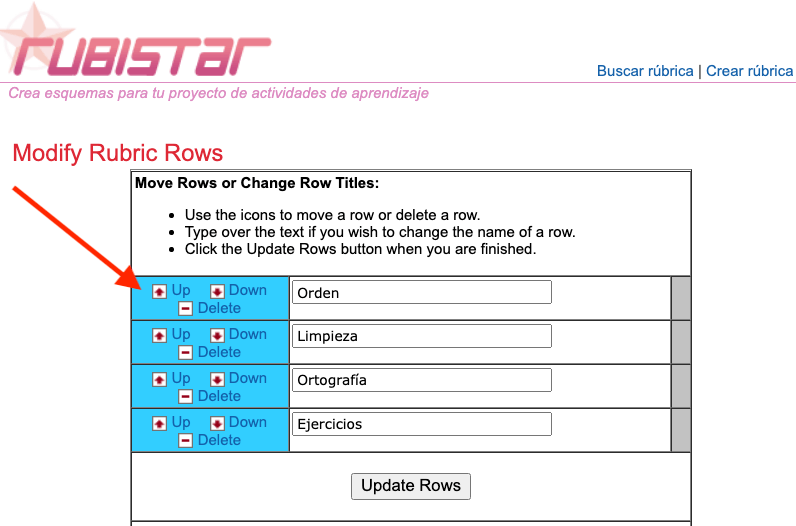The width and height of the screenshot is (796, 526).
Task: Select the Limpieza row title text box
Action: click(x=421, y=336)
